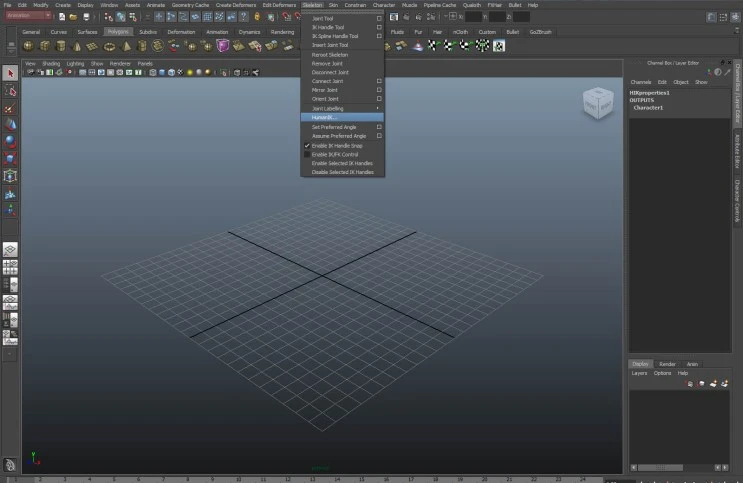
Task: Click the polygon cone shelf icon
Action: (78, 46)
